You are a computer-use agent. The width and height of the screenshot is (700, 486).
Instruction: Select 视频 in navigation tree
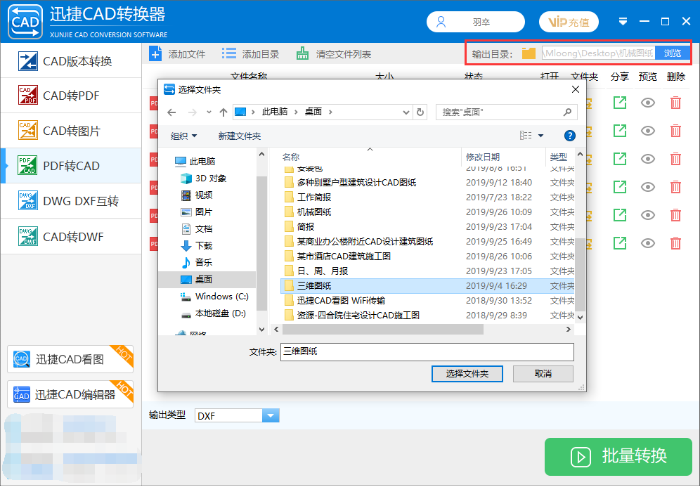click(x=197, y=195)
